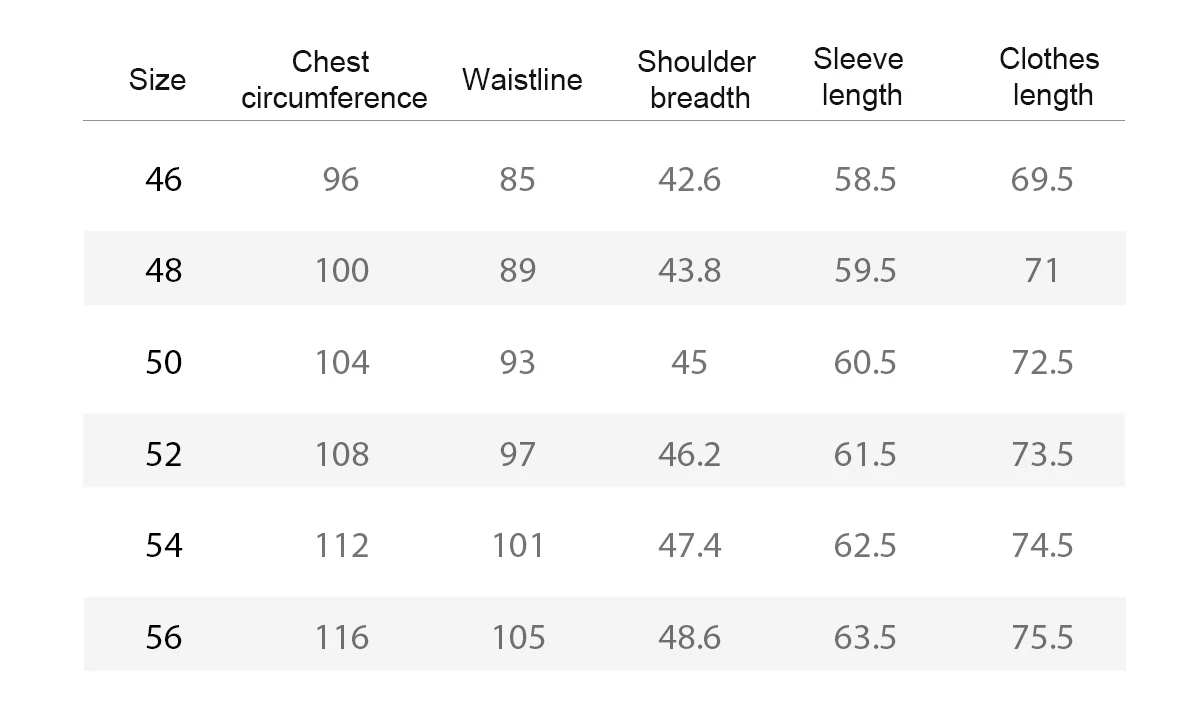Select size 46 row label

(164, 180)
